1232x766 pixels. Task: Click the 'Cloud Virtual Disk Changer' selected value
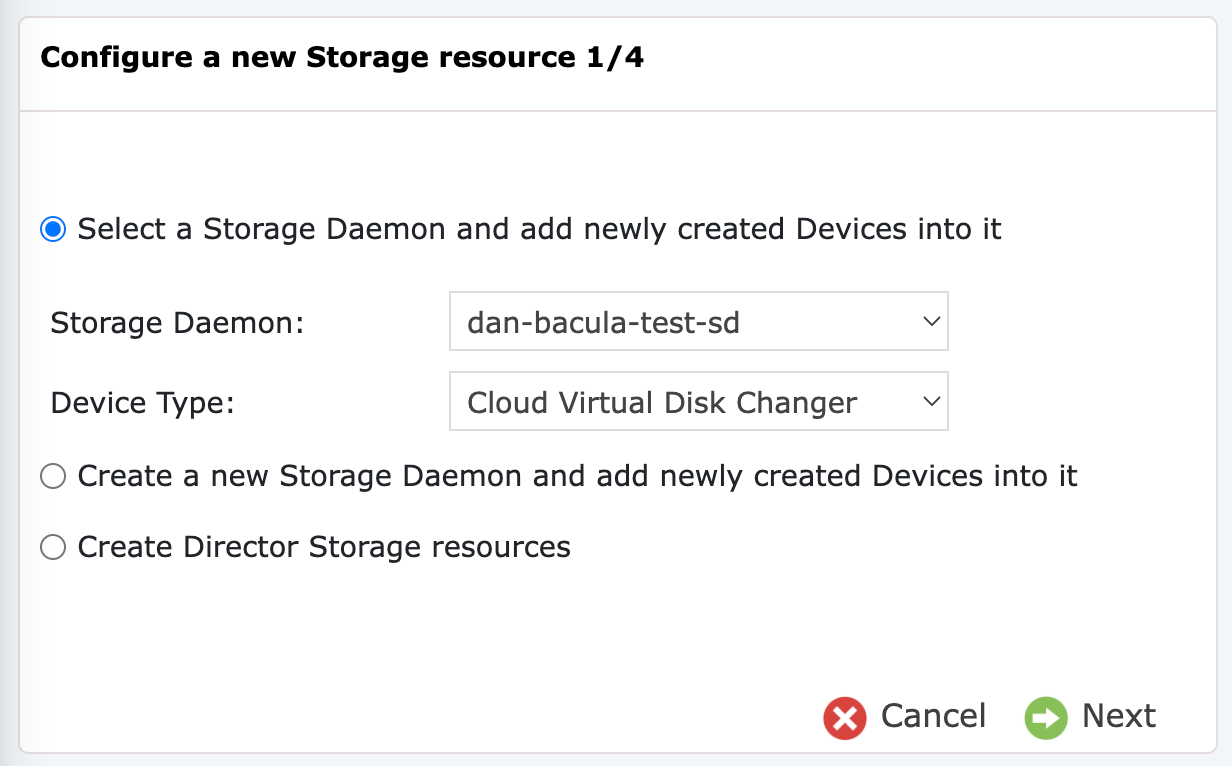(x=662, y=403)
